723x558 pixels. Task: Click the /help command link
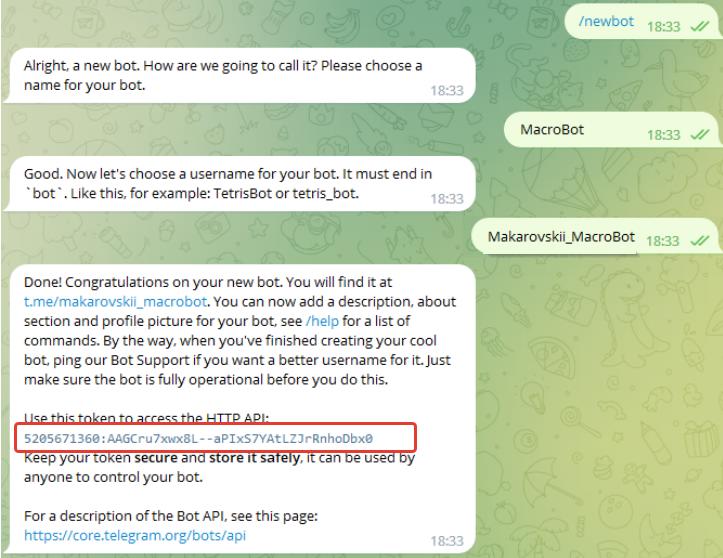coord(322,321)
